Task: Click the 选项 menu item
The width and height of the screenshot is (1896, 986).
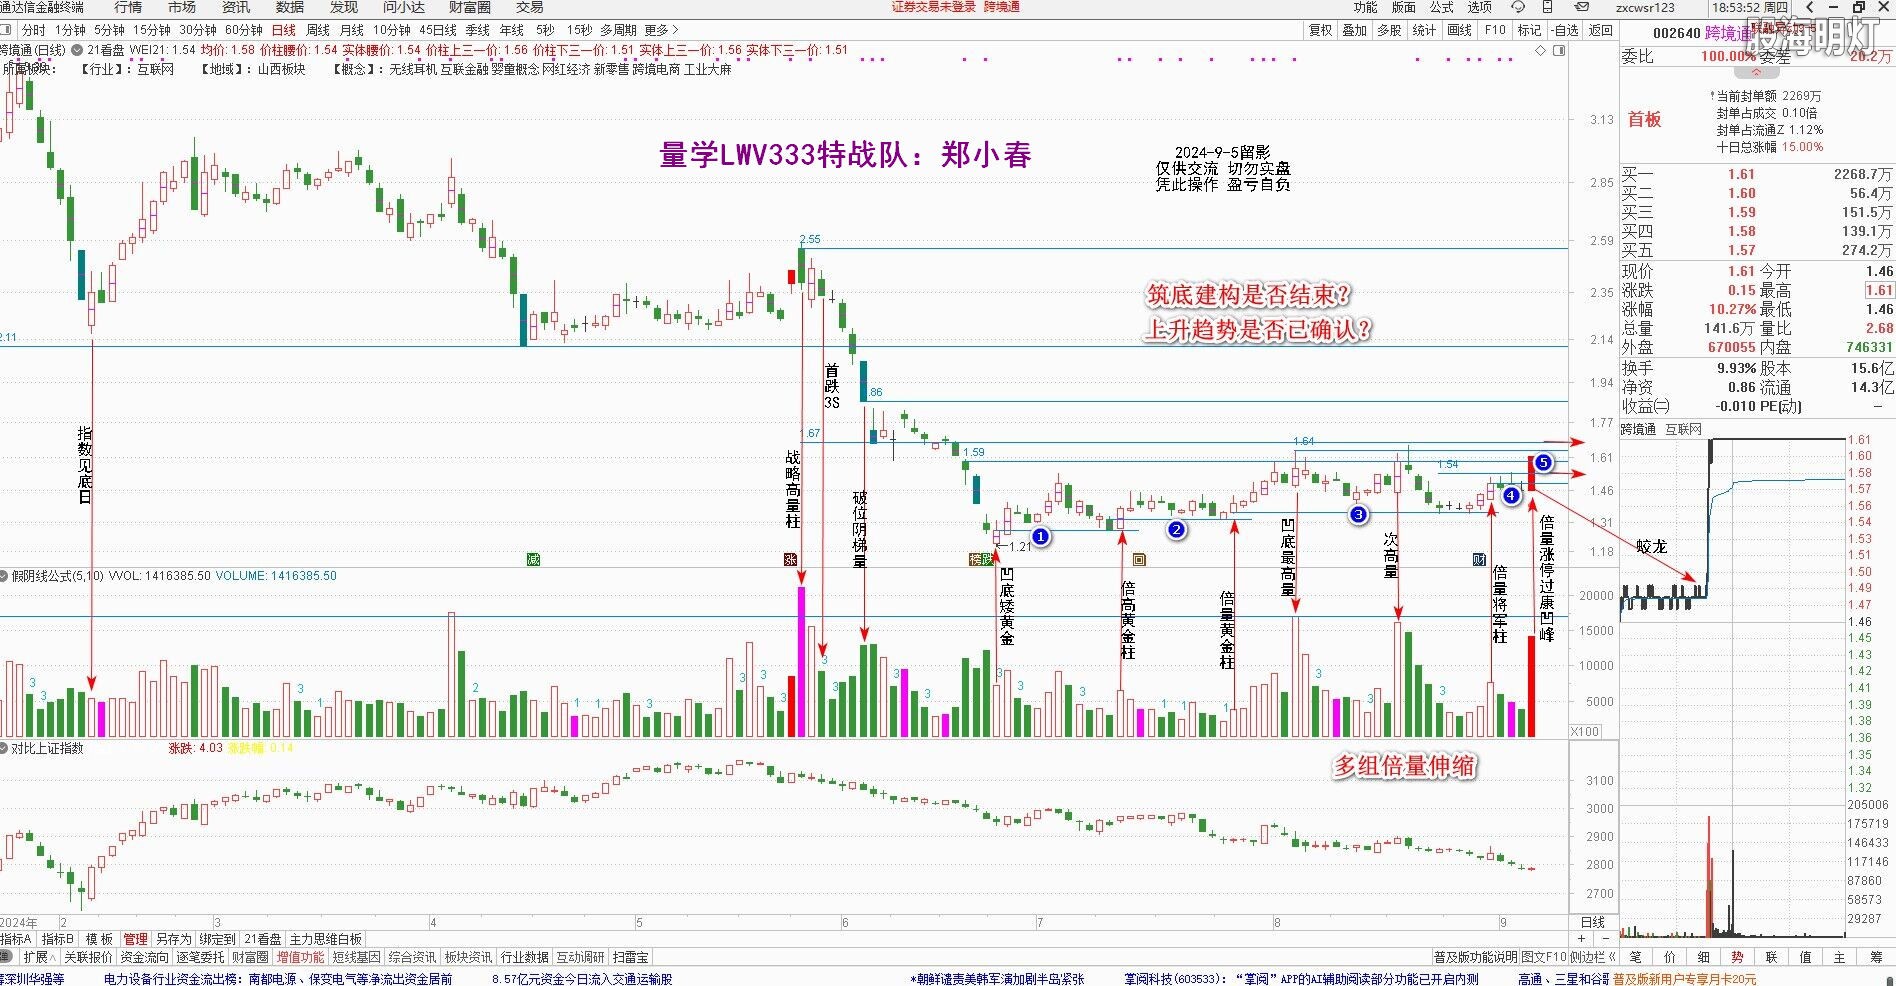Action: 1480,7
